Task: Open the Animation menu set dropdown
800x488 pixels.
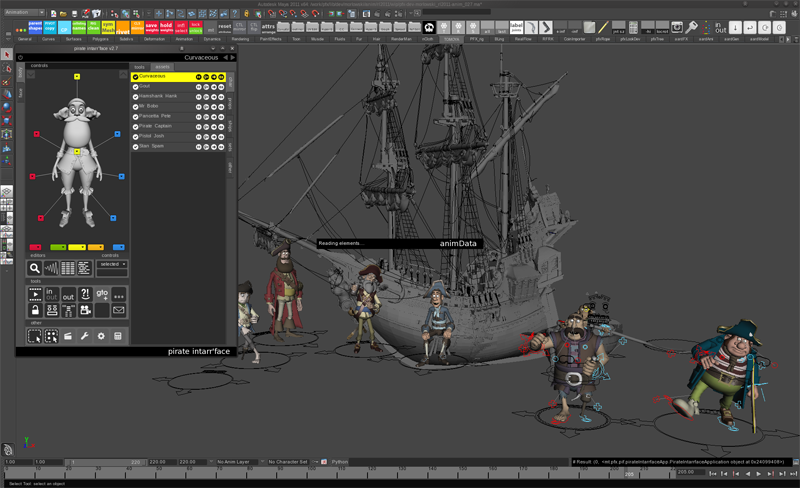Action: point(24,12)
